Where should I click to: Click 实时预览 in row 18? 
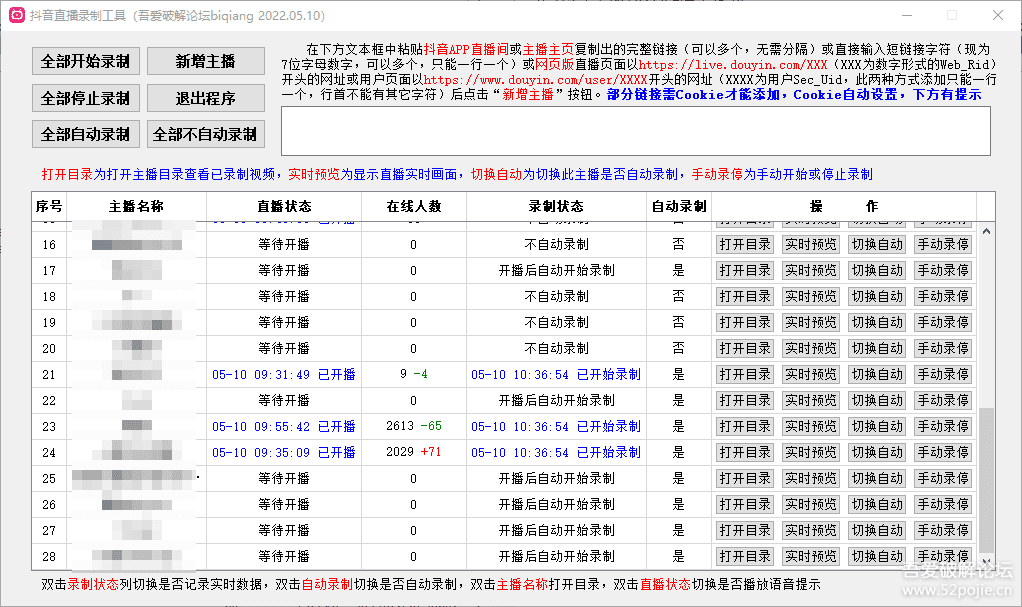810,297
